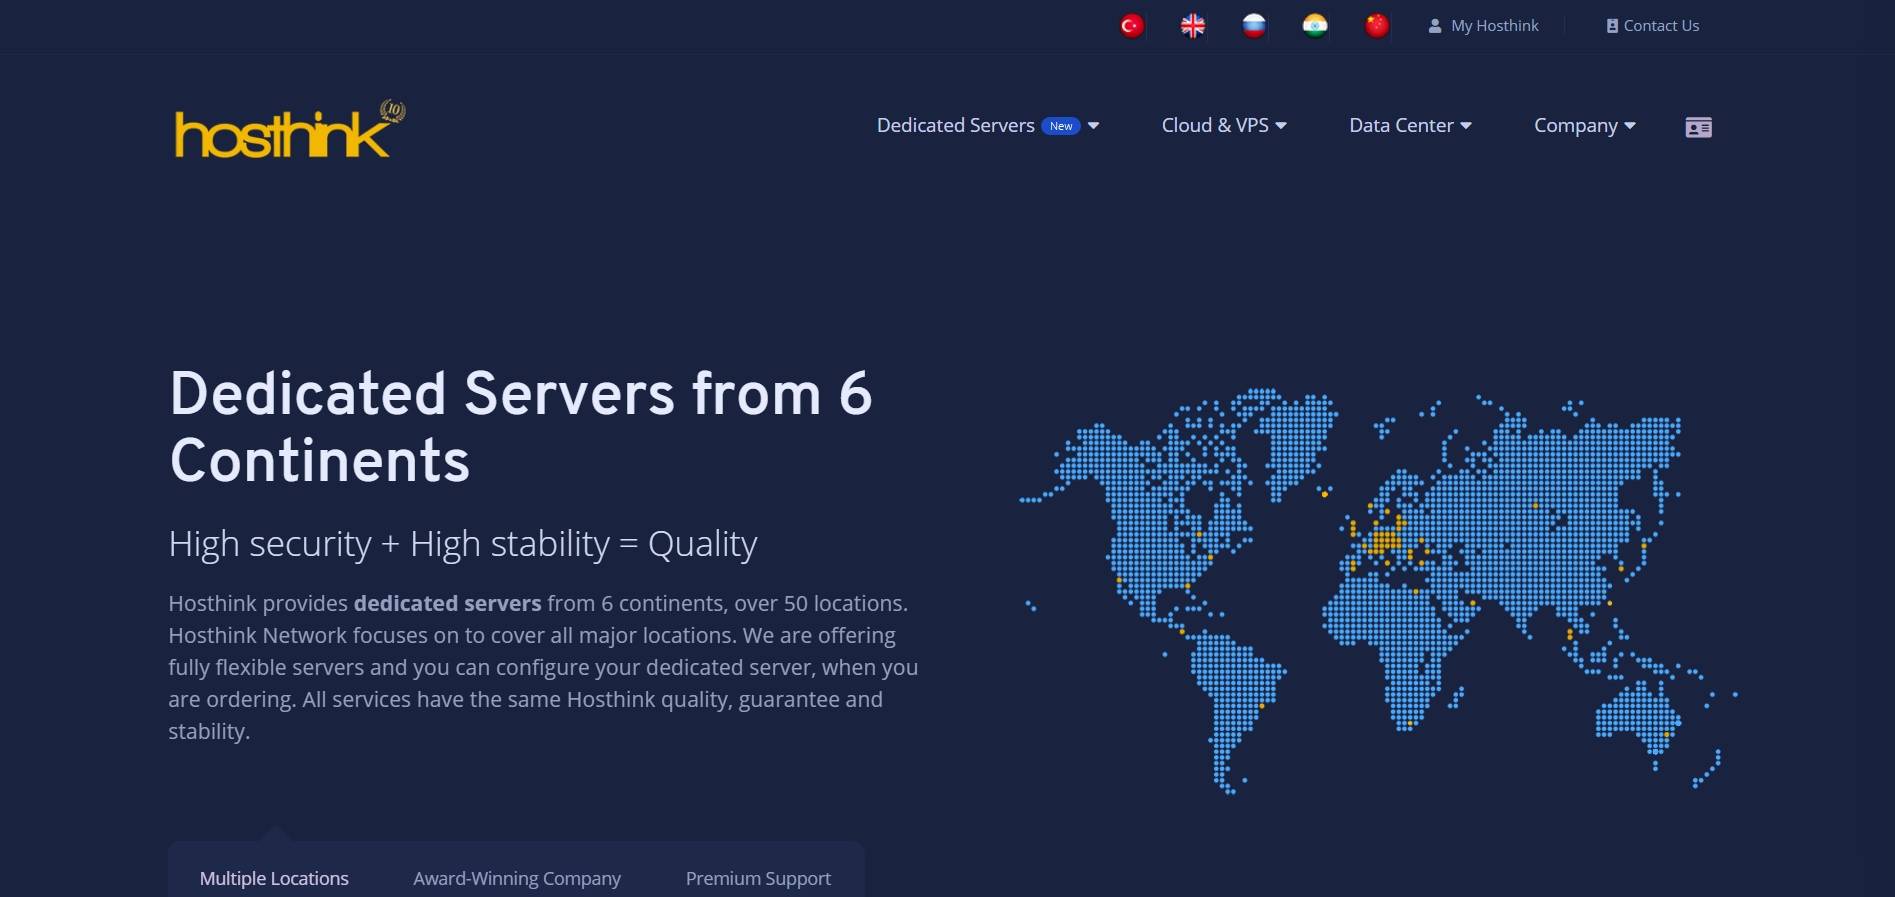This screenshot has width=1895, height=897.
Task: Open the Company dropdown menu
Action: (x=1585, y=125)
